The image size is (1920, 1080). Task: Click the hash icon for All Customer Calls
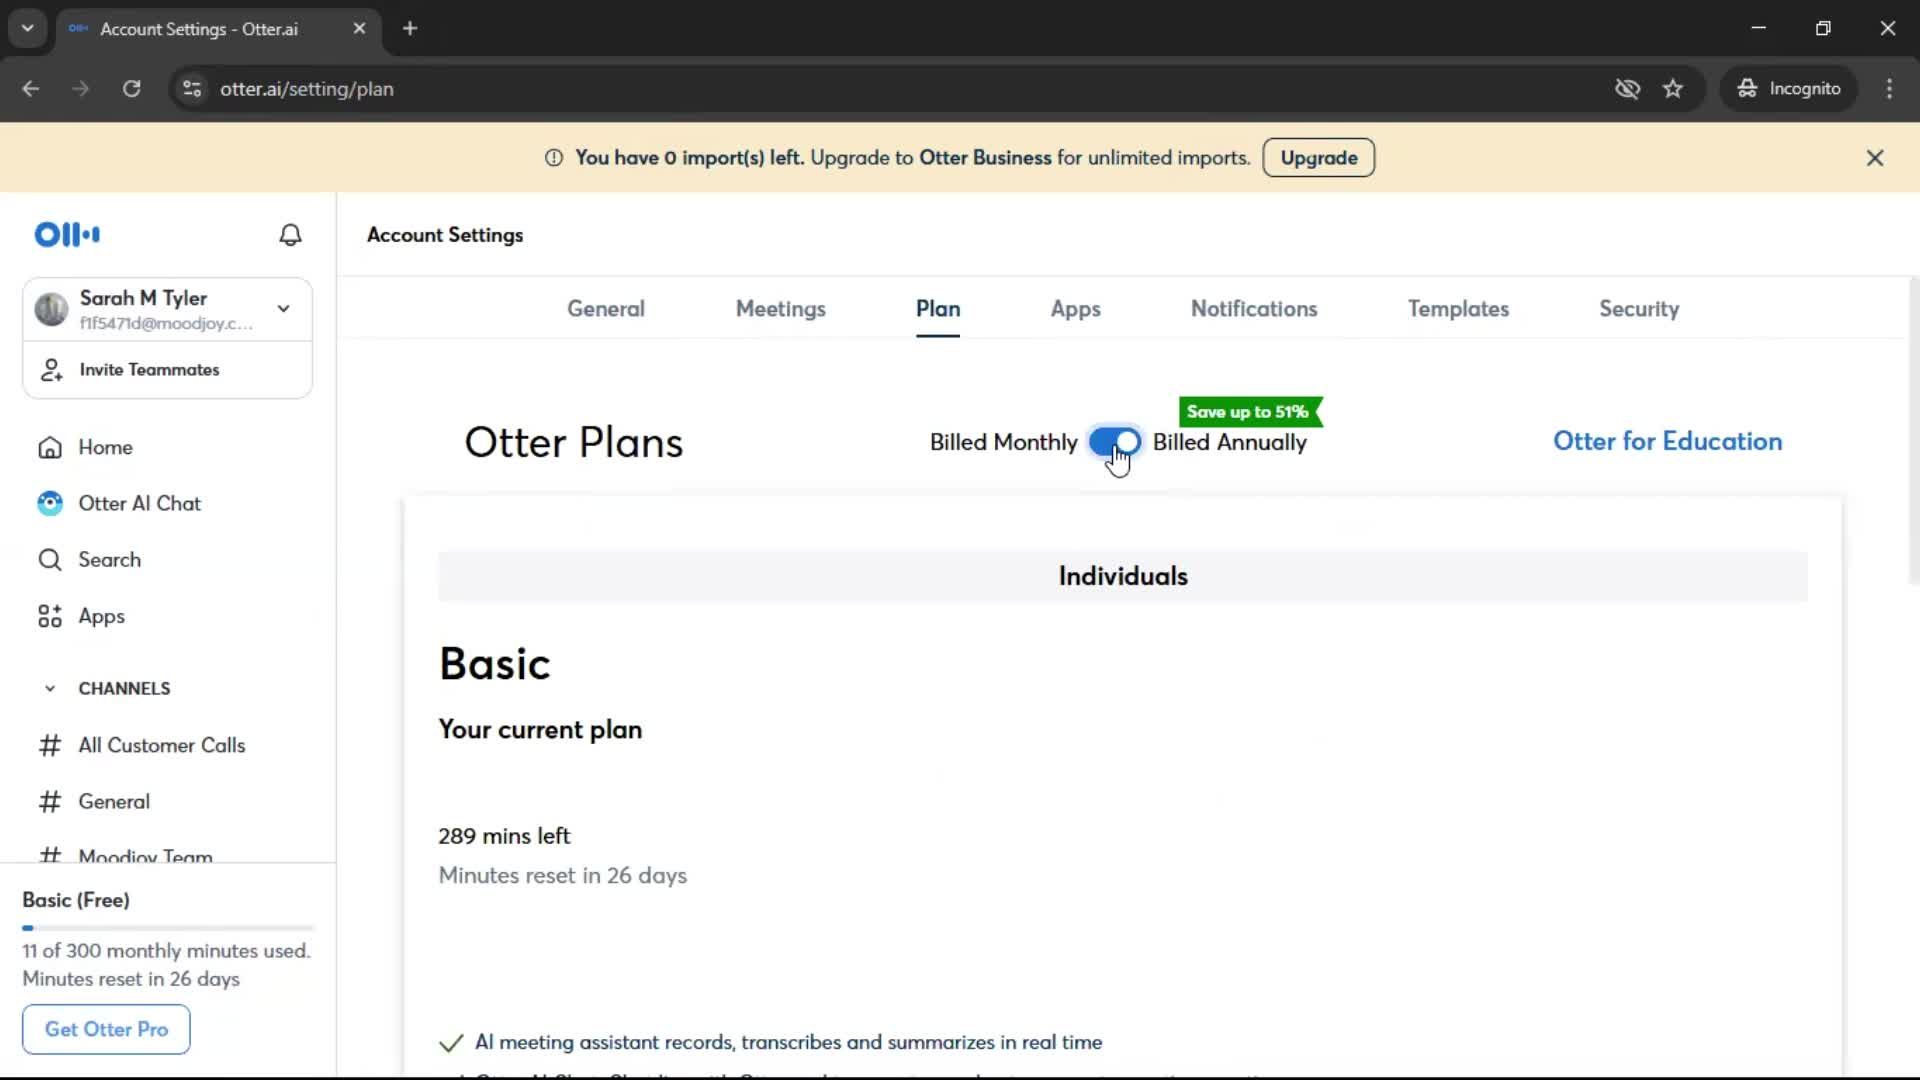click(50, 745)
